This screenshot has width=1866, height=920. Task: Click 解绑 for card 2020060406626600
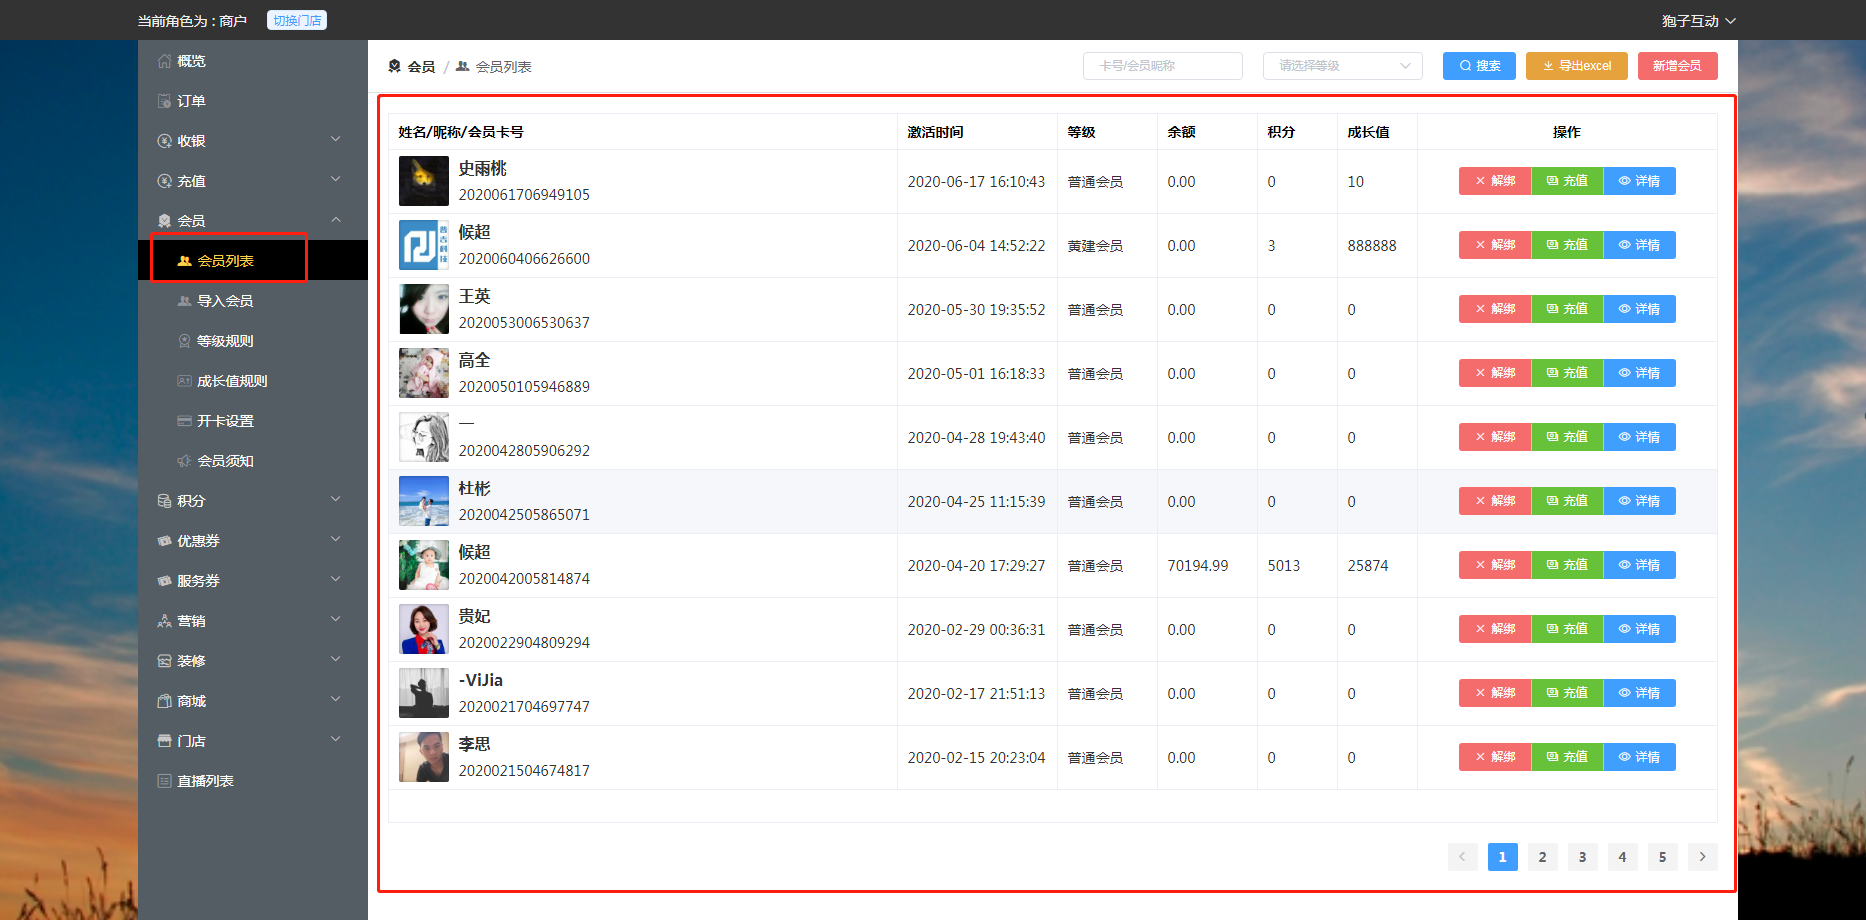pyautogui.click(x=1495, y=245)
